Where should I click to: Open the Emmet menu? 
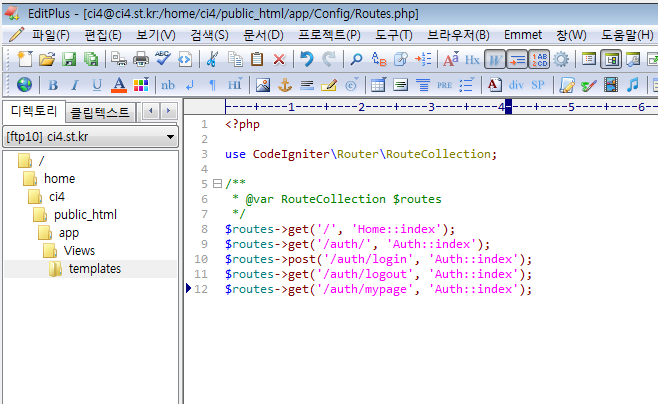click(523, 35)
